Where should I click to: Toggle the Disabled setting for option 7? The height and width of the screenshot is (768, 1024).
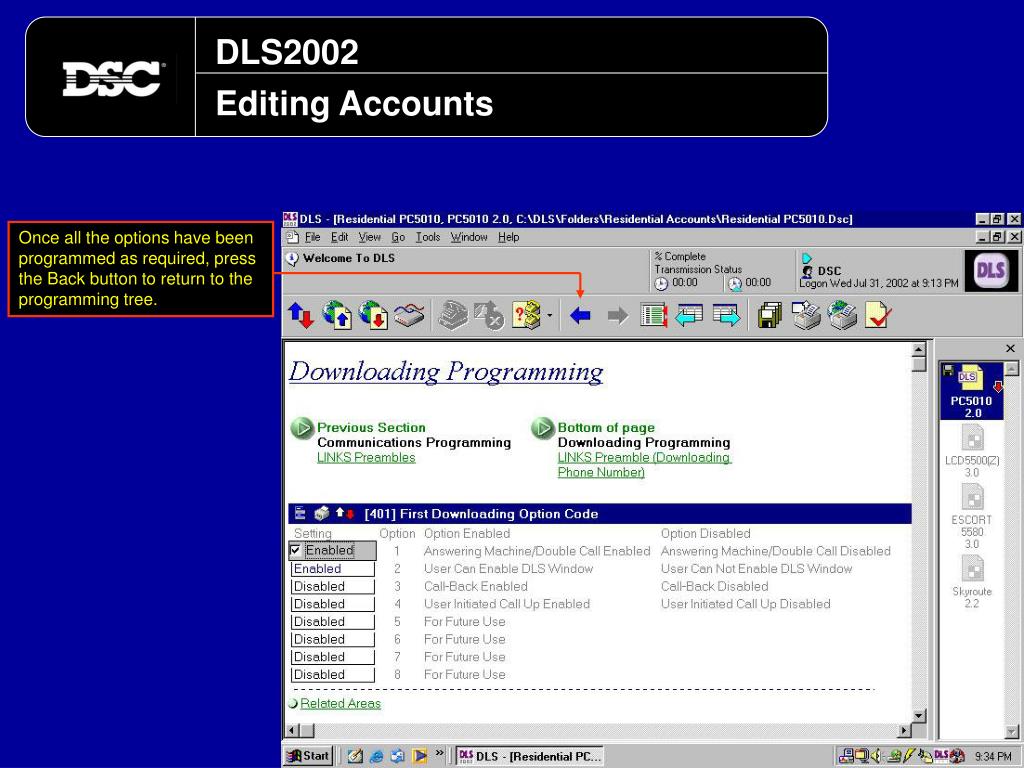[x=332, y=657]
